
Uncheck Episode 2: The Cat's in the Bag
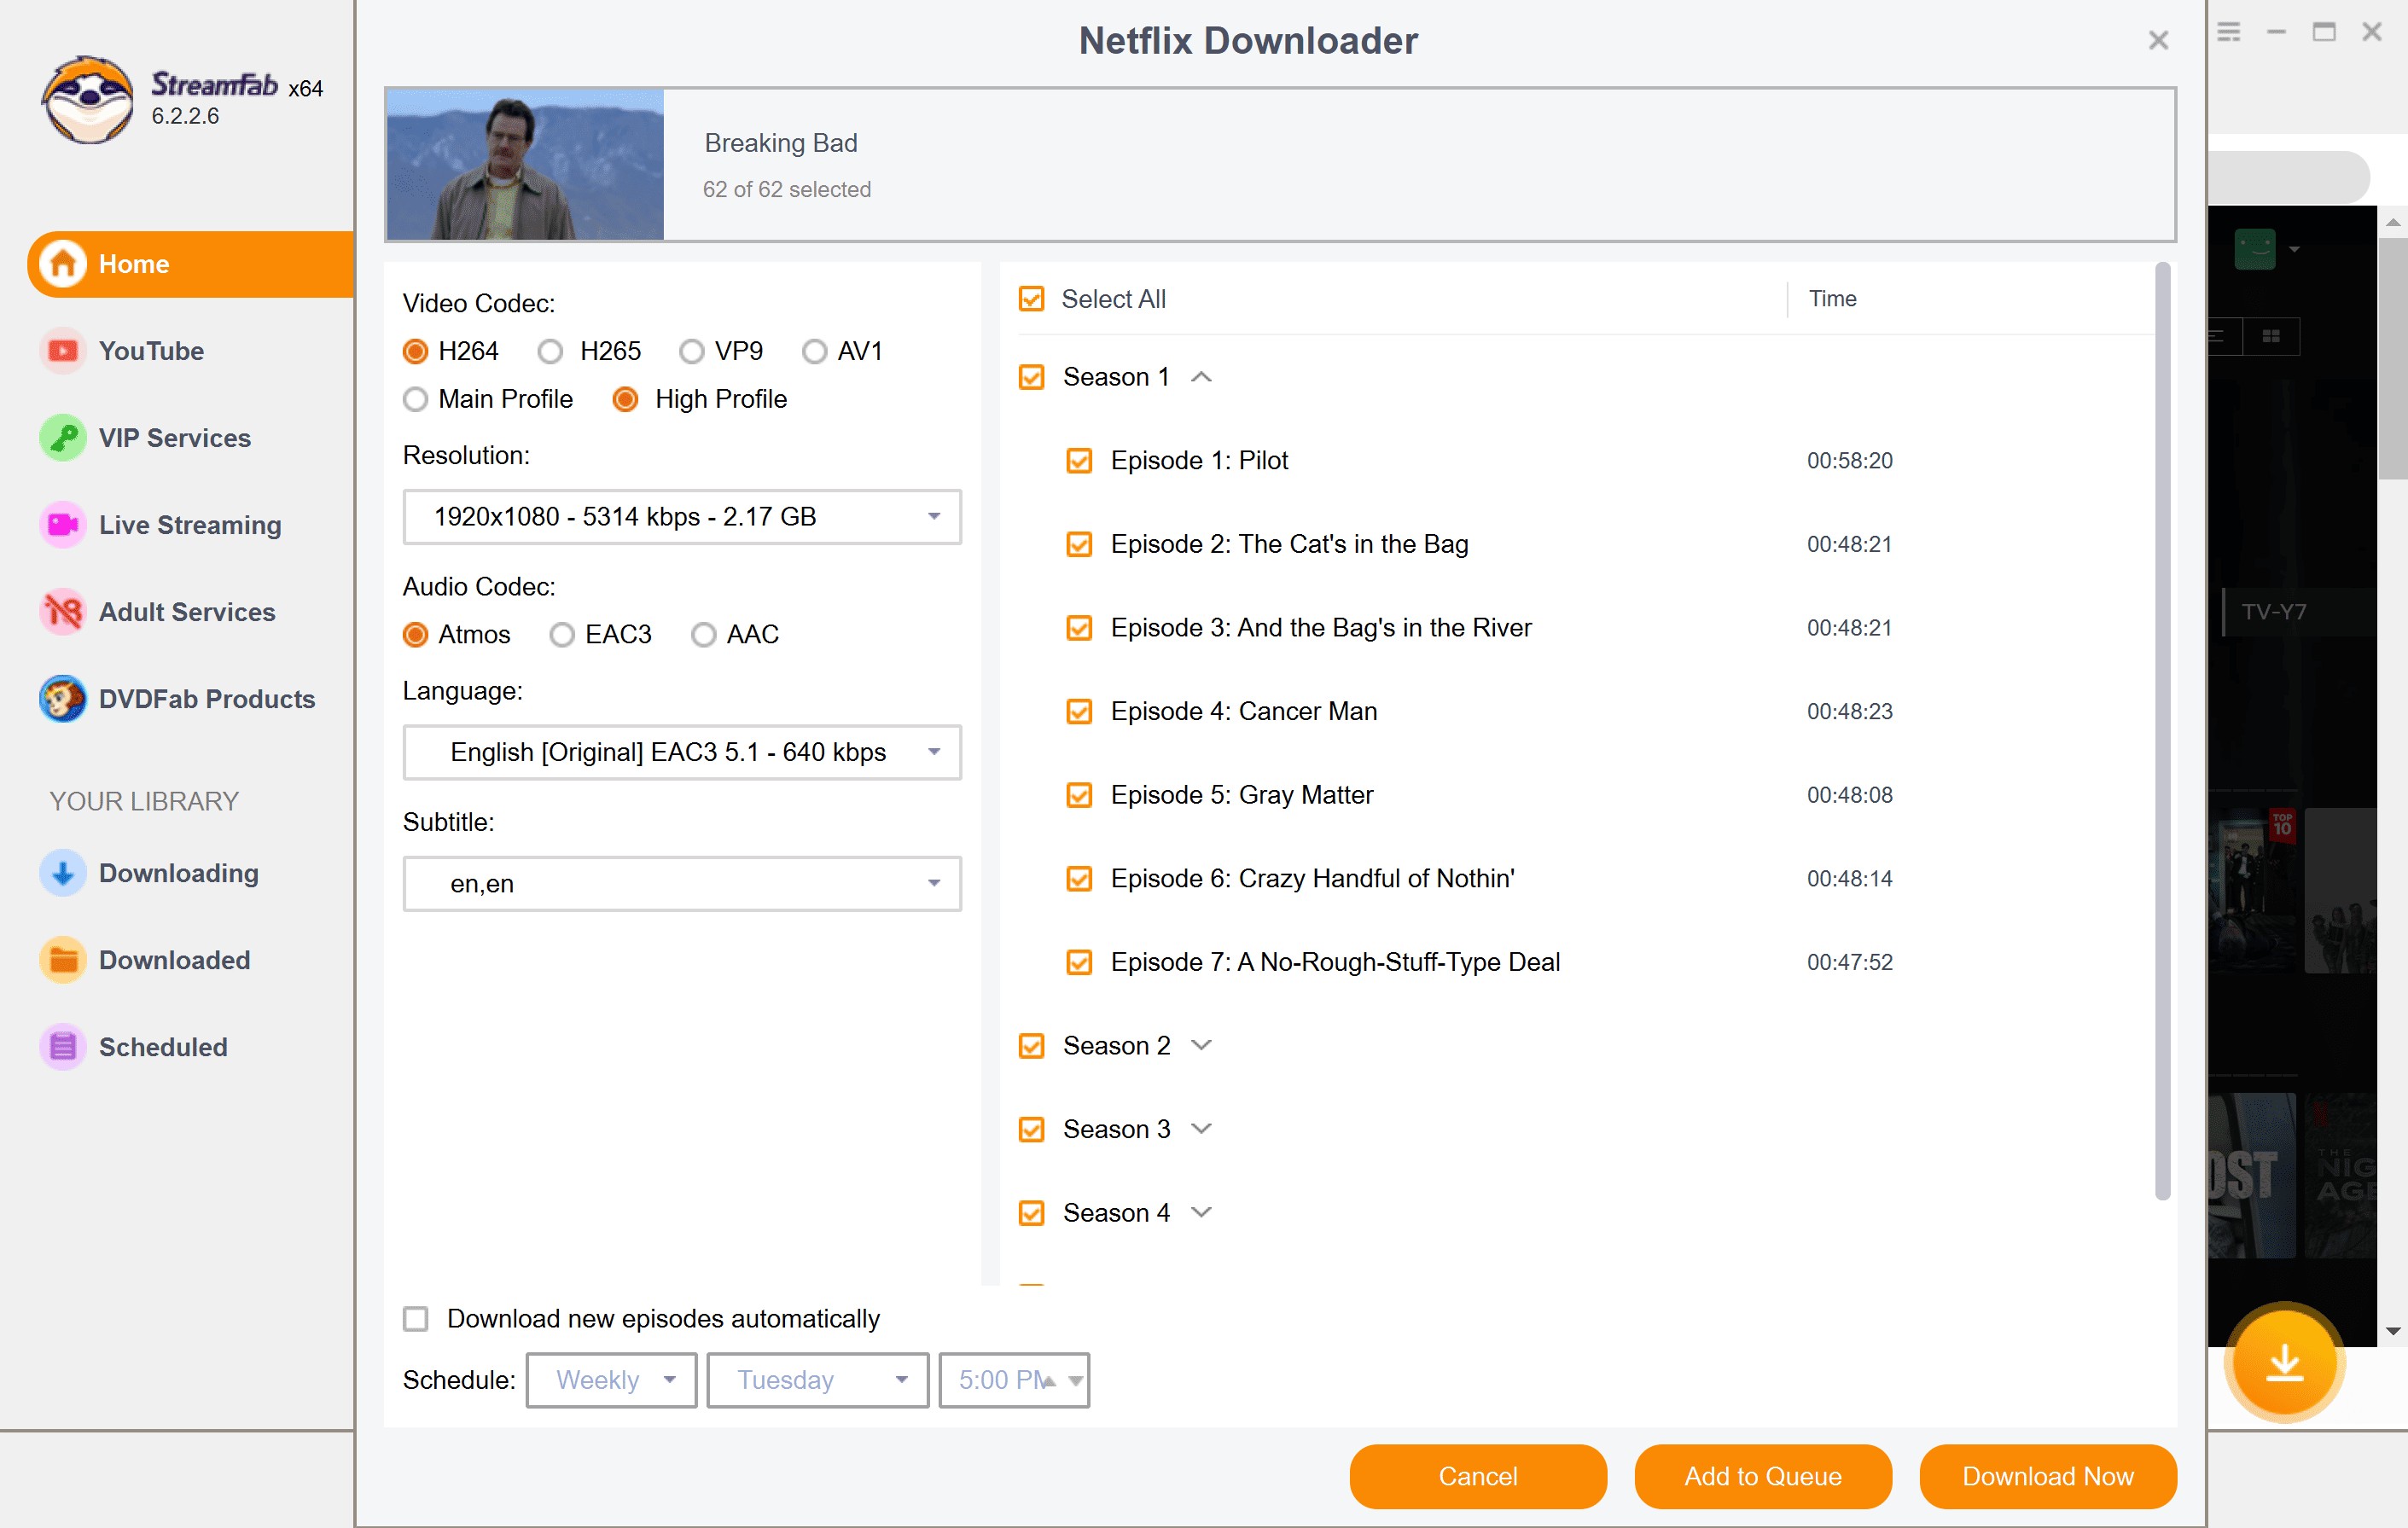1079,545
